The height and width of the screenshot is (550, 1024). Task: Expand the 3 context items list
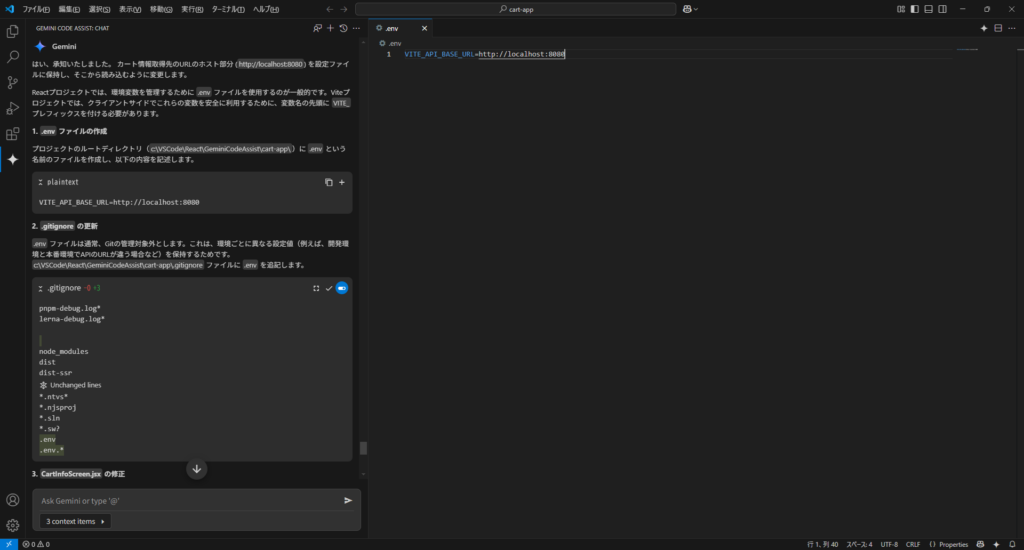coord(75,521)
